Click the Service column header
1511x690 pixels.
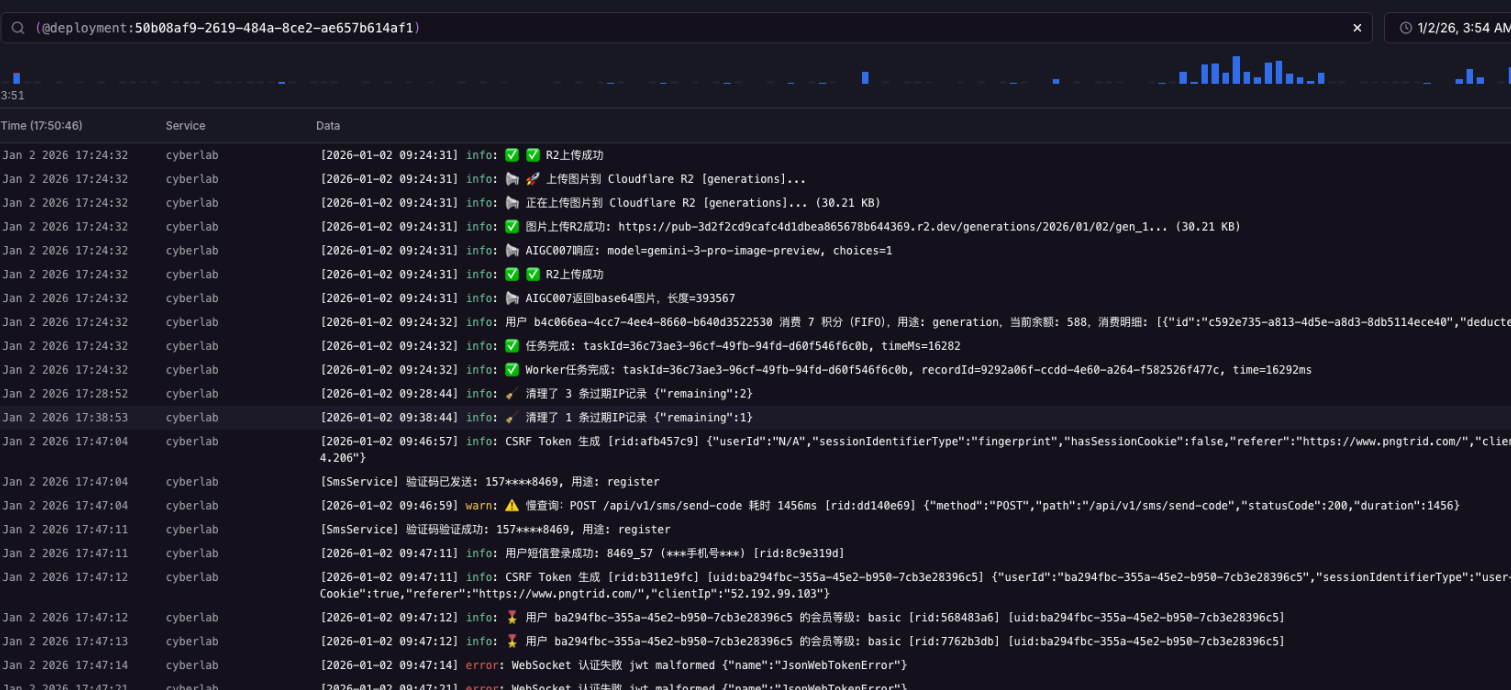pyautogui.click(x=185, y=126)
